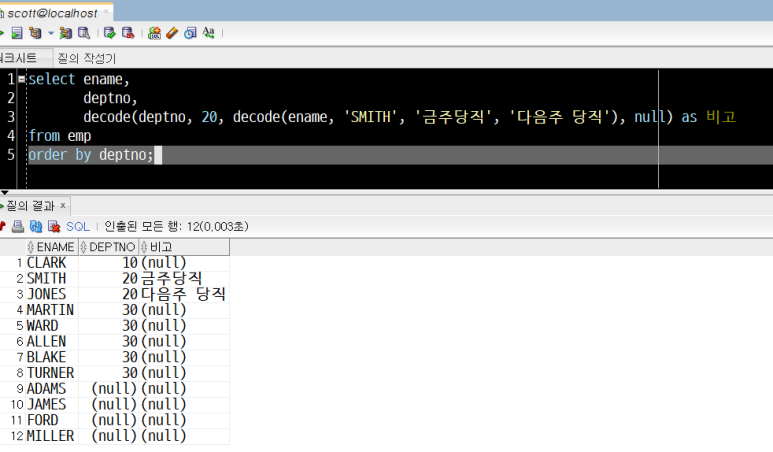The height and width of the screenshot is (452, 773).
Task: Collapse the SQL statement fold marker on line 1
Action: point(22,79)
